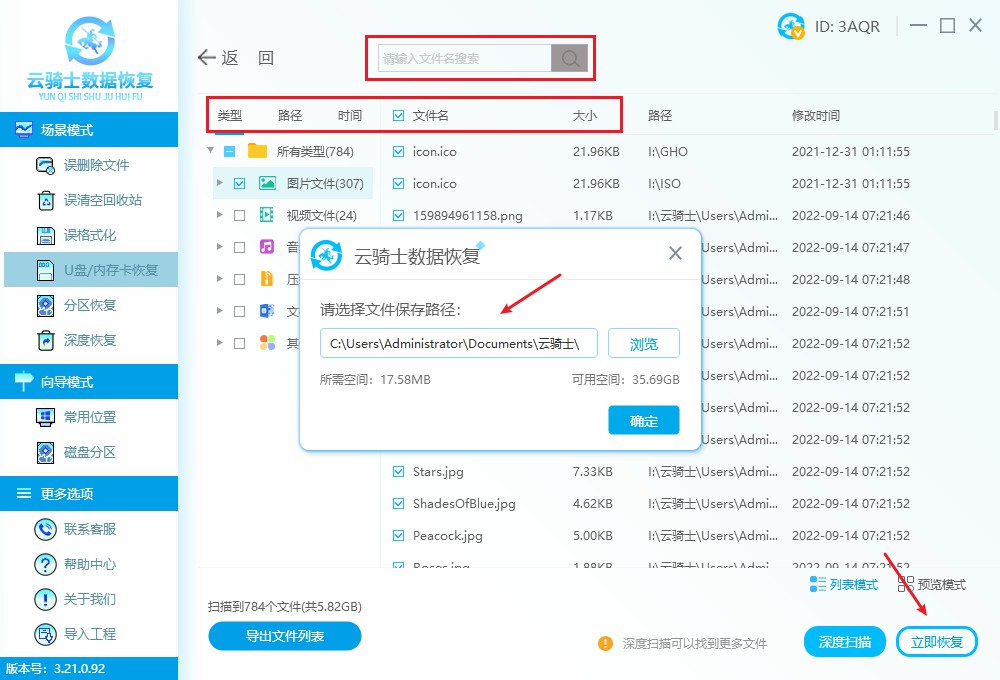Viewport: 1000px width, 680px height.
Task: Open 联系客服 customer service
Action: [74, 528]
